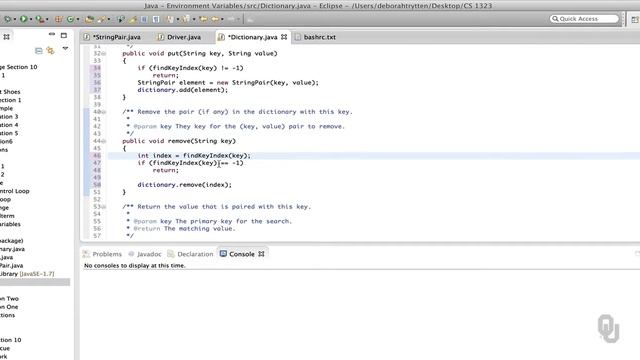
Task: Click the Java file icon on StringPair.java tab
Action: point(87,37)
